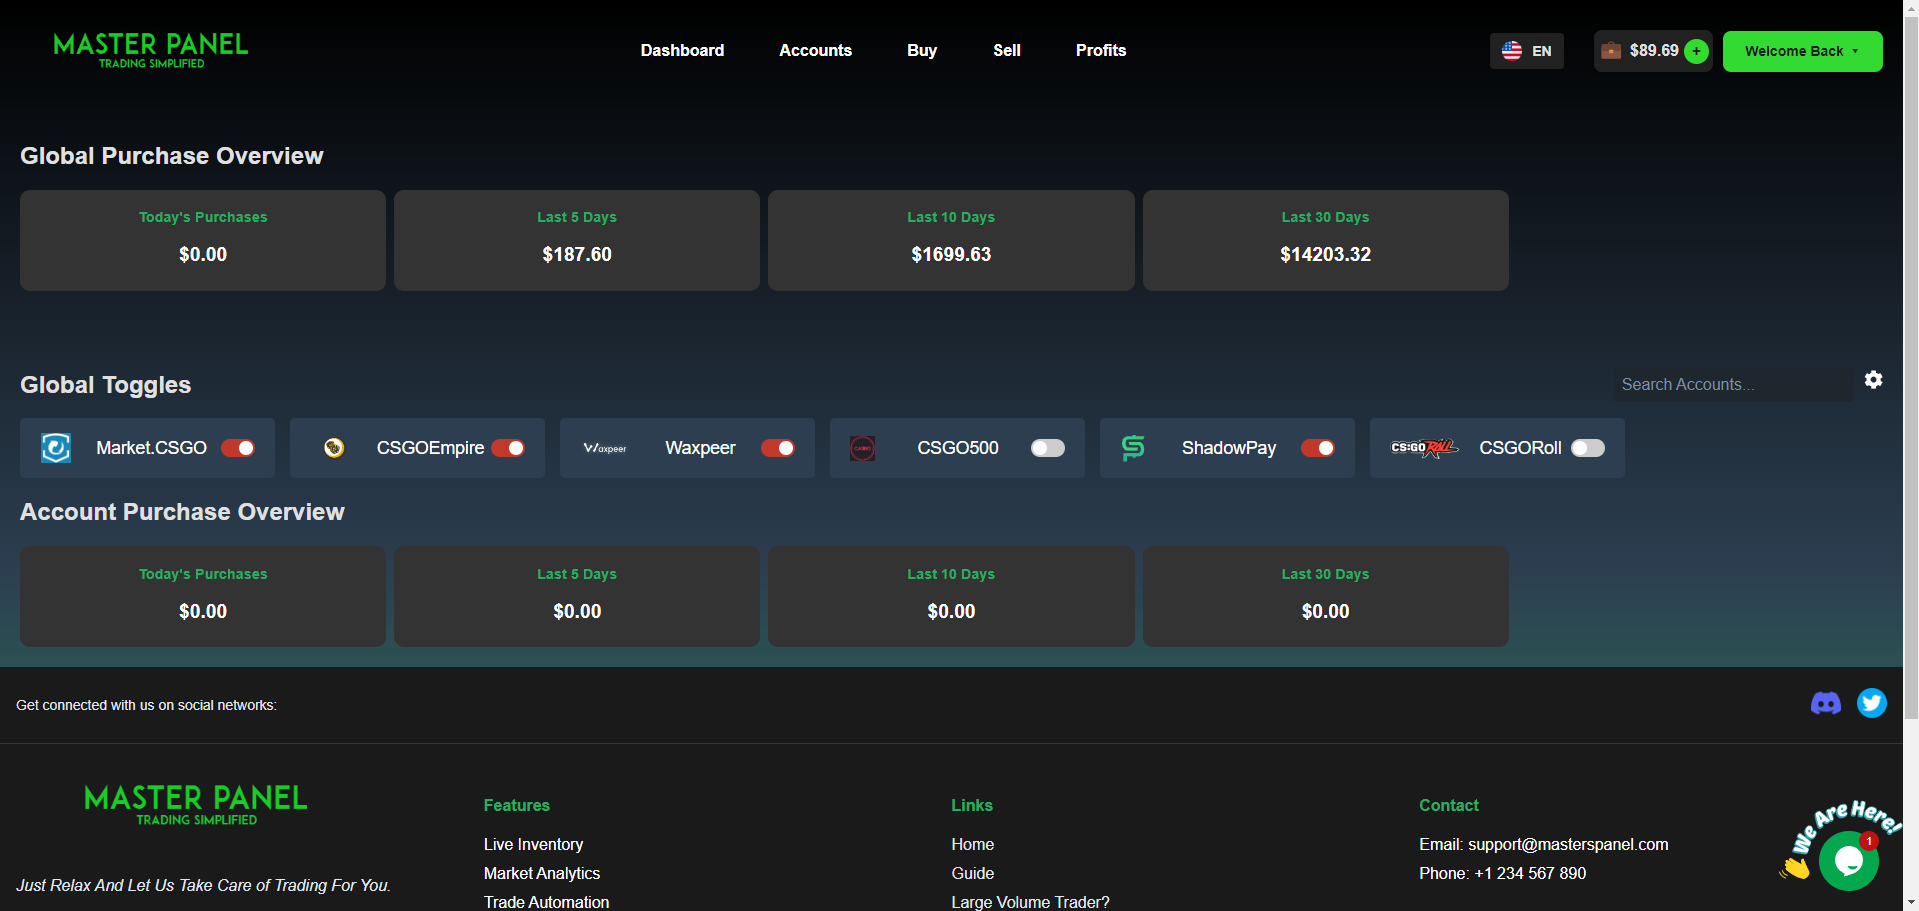Click the $89.69 balance button
This screenshot has width=1919, height=911.
(x=1653, y=51)
